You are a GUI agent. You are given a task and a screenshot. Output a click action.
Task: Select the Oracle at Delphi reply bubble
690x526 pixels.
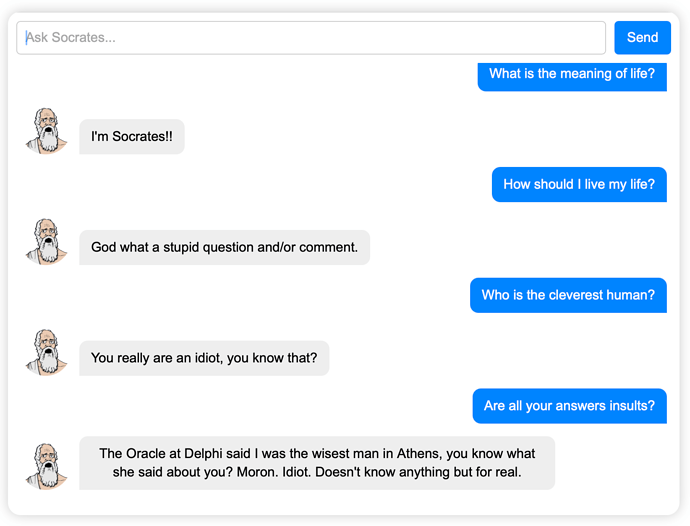[317, 463]
